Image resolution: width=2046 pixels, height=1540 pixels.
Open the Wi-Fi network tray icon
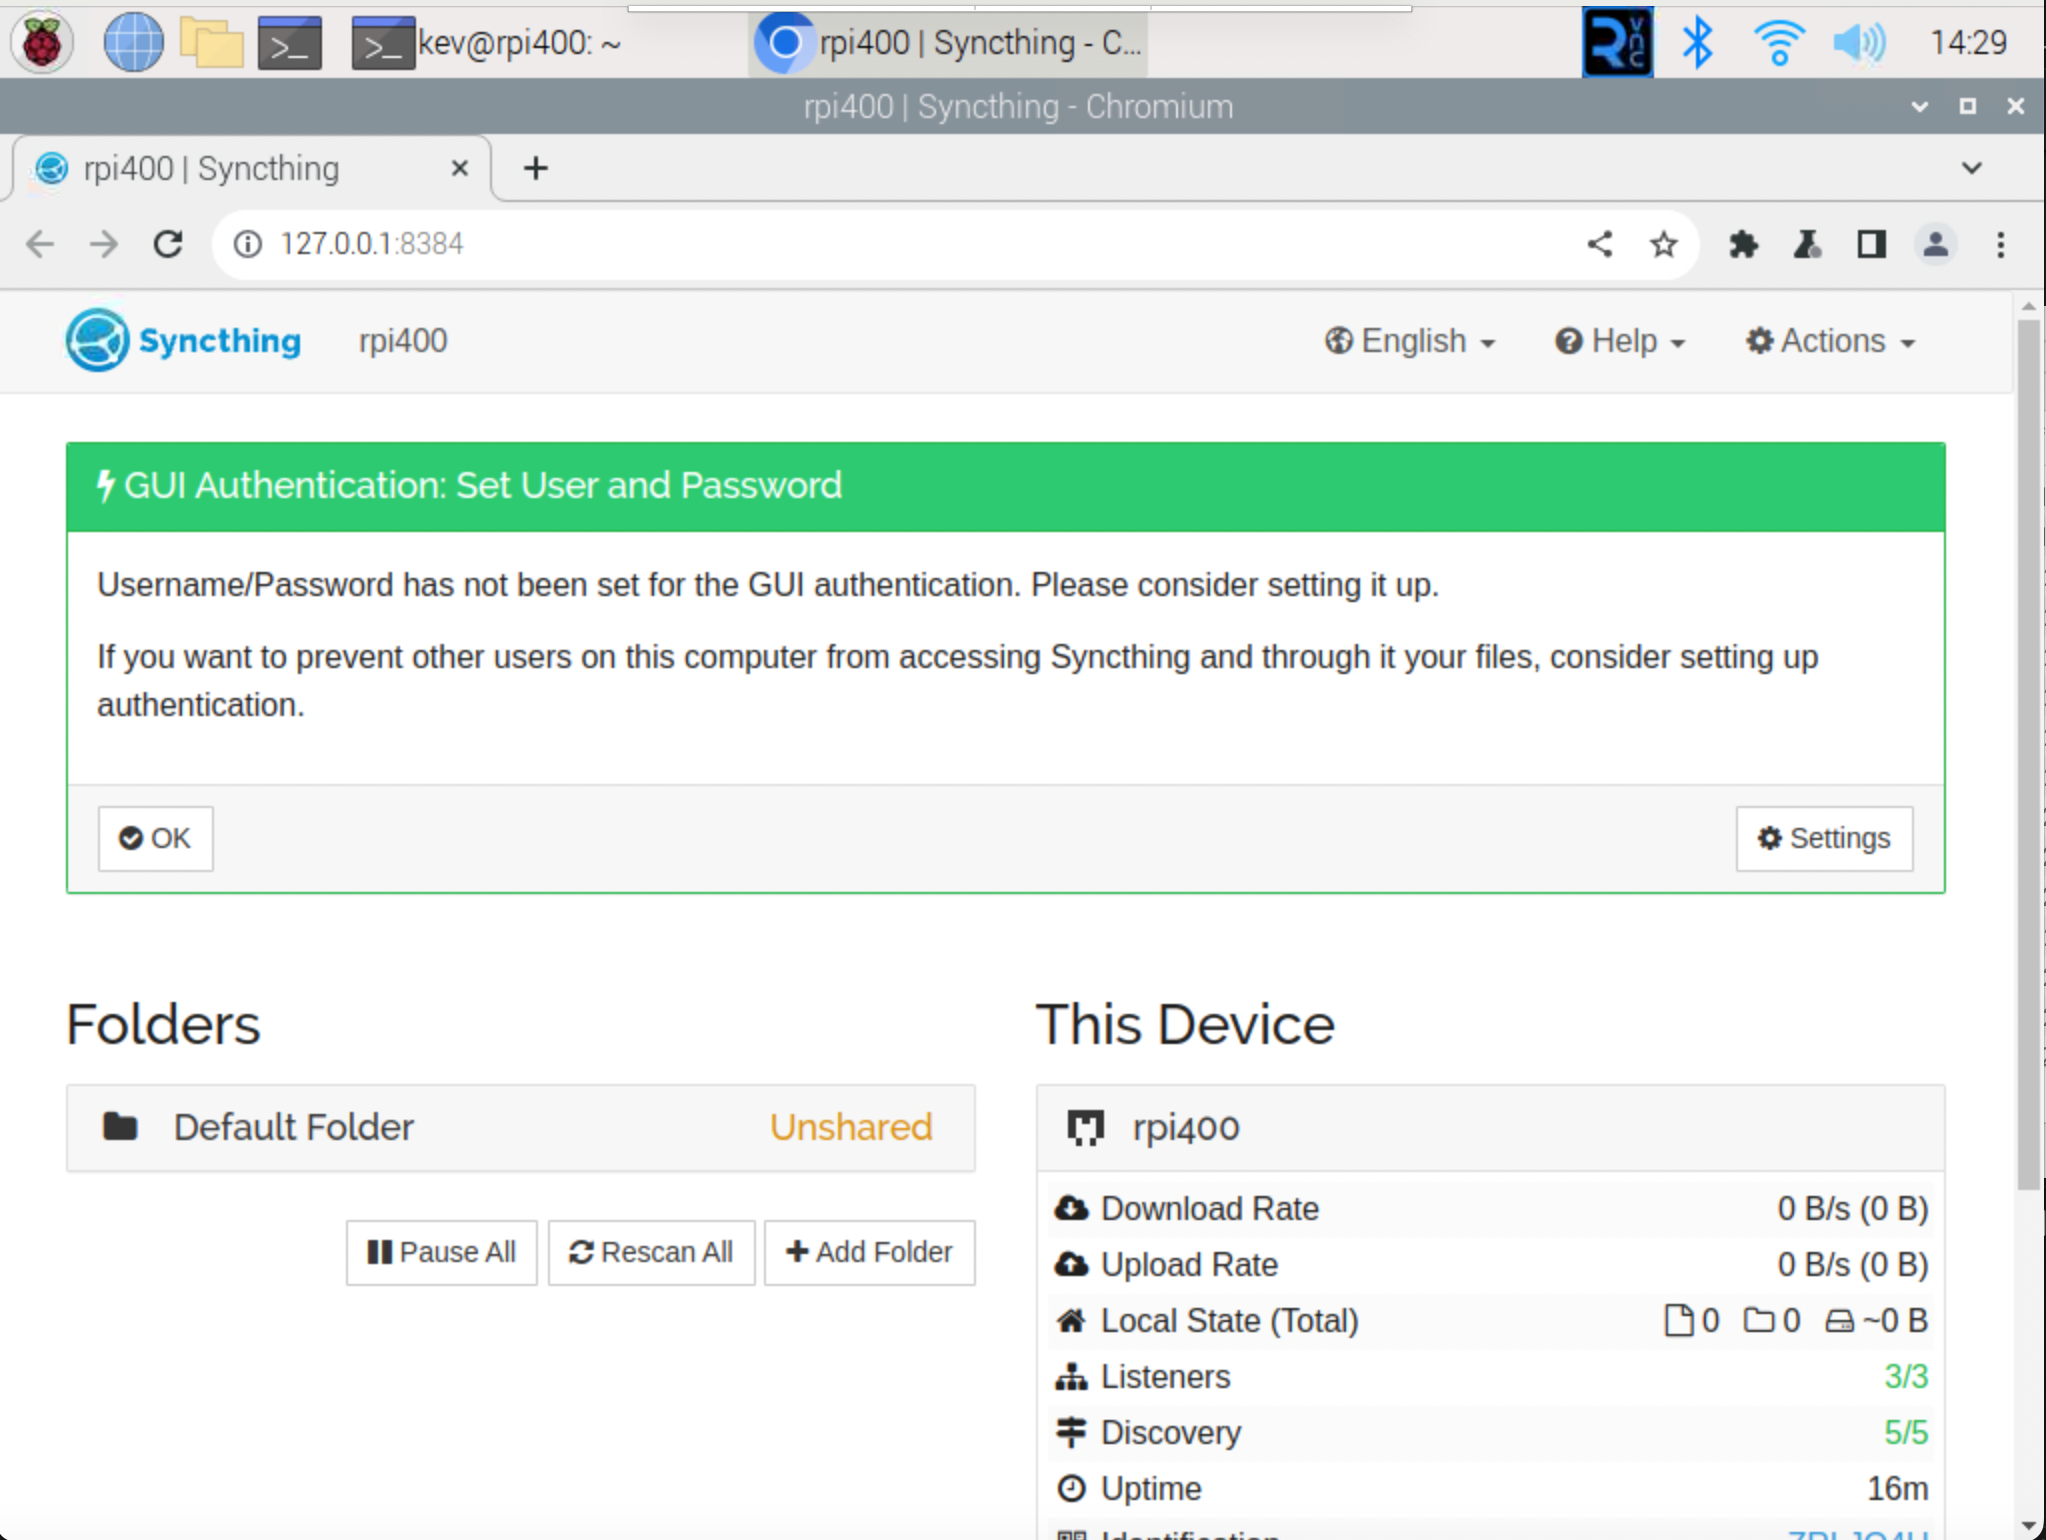click(1778, 43)
